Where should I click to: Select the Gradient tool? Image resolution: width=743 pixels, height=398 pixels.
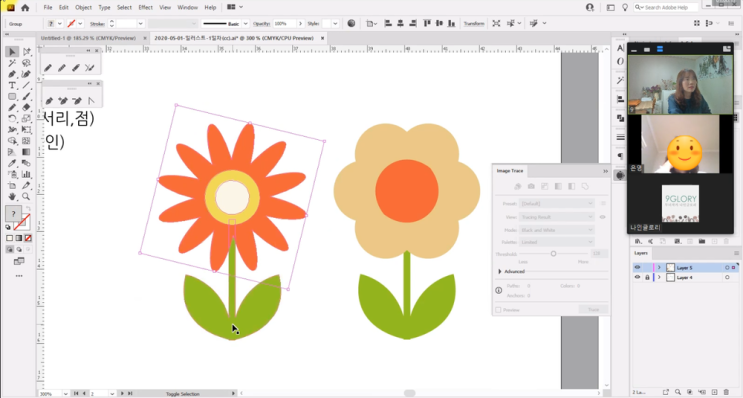27,152
